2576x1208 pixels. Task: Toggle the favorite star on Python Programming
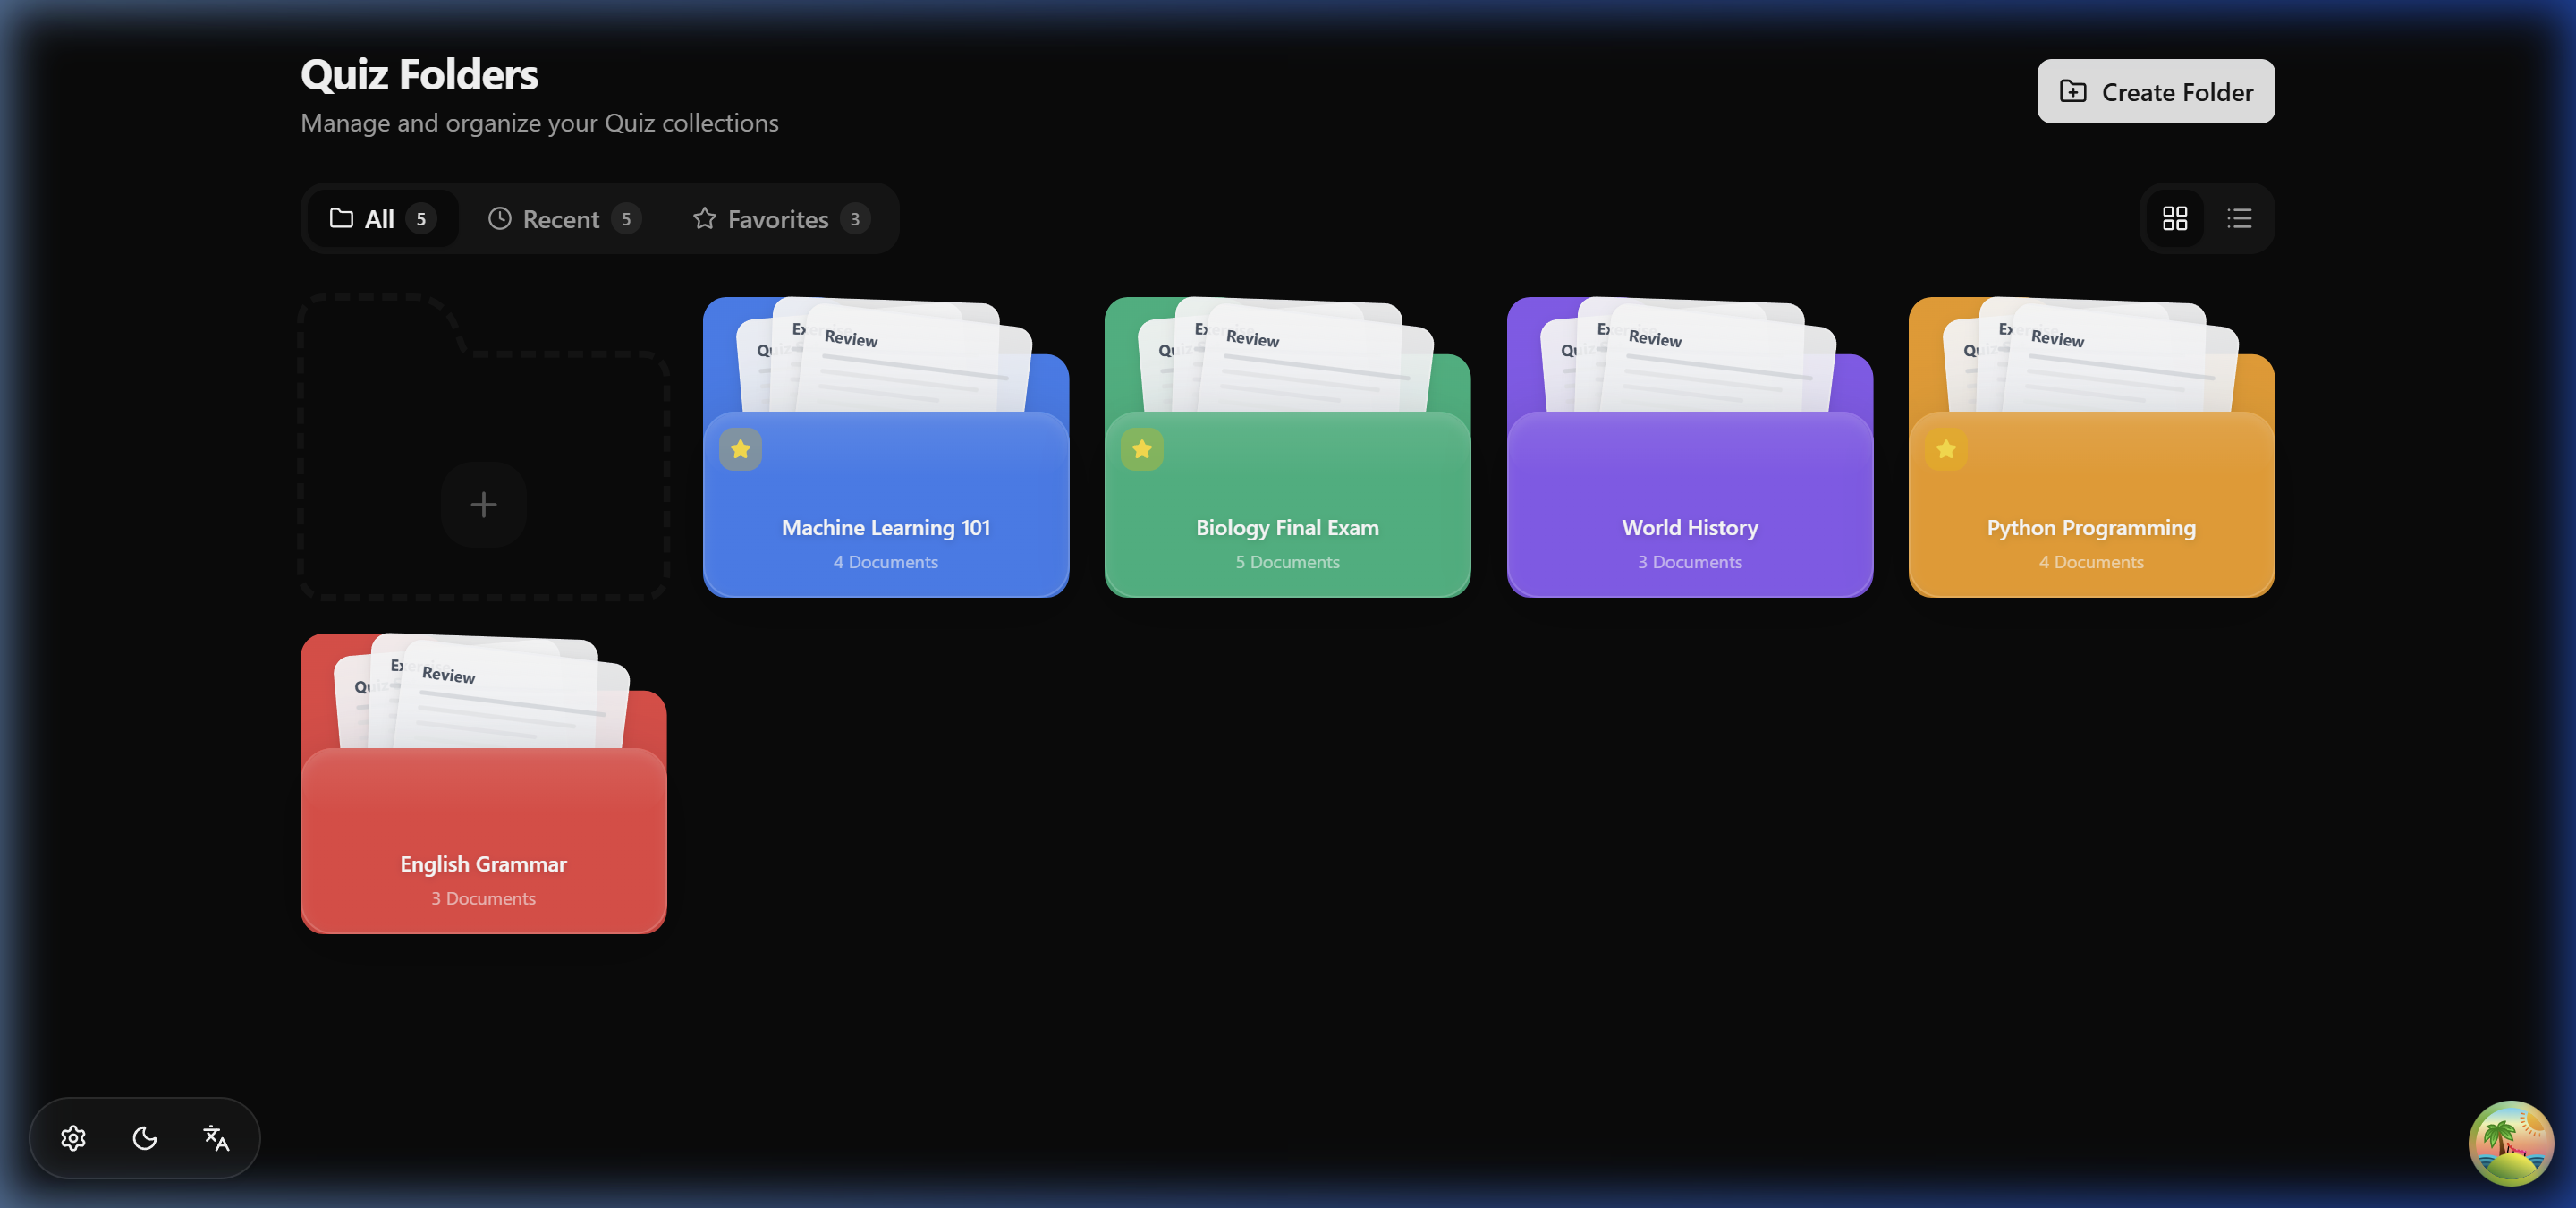coord(1945,450)
